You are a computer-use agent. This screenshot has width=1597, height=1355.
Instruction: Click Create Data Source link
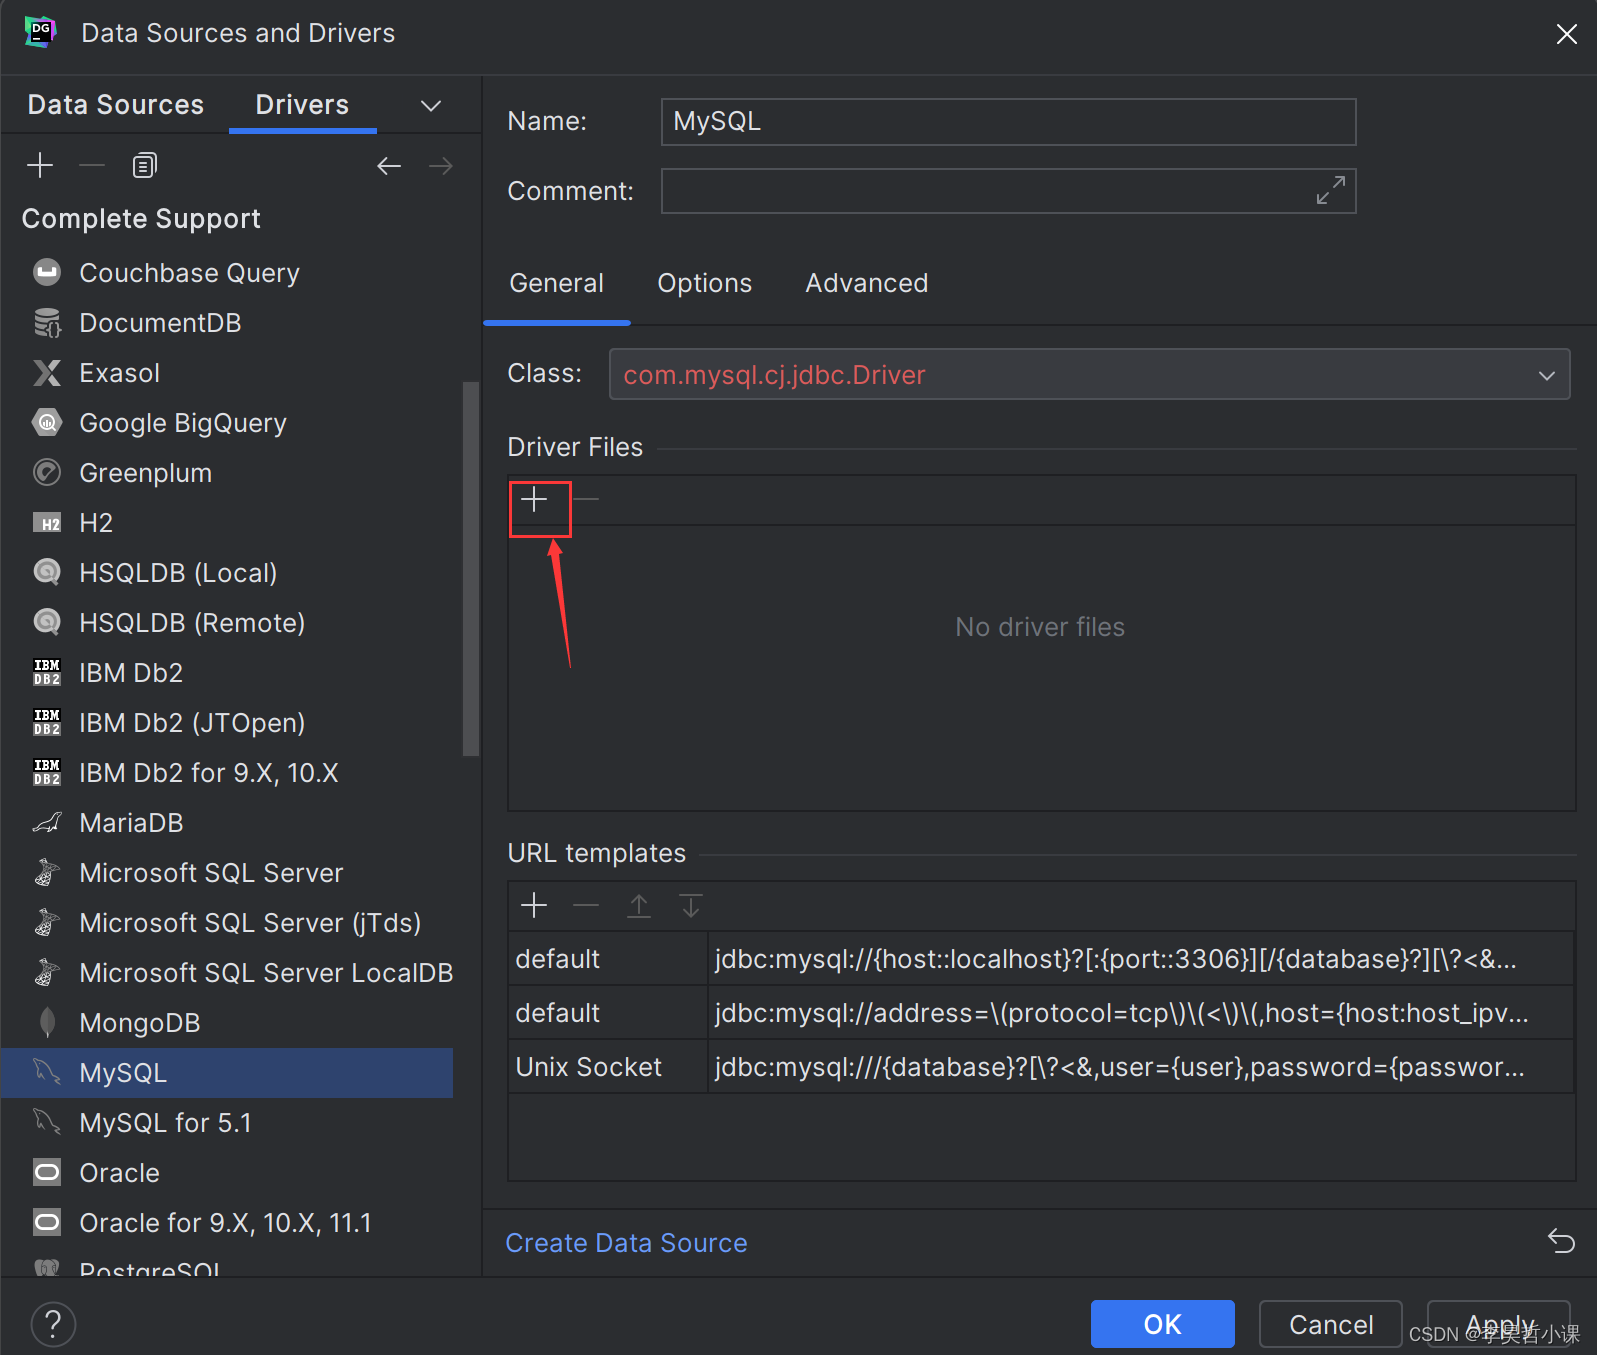coord(626,1243)
